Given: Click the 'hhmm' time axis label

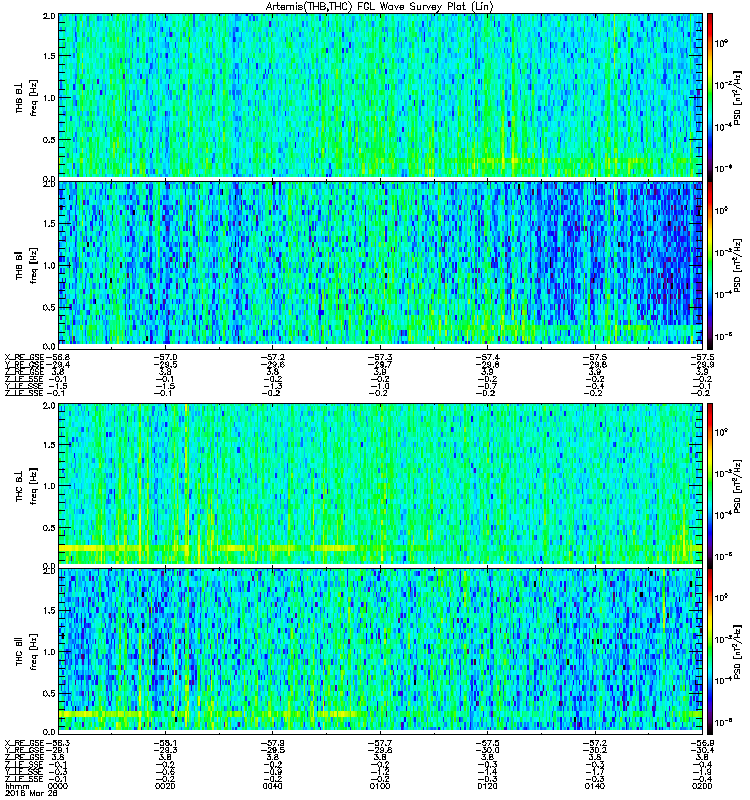Looking at the screenshot, I should [x=17, y=786].
